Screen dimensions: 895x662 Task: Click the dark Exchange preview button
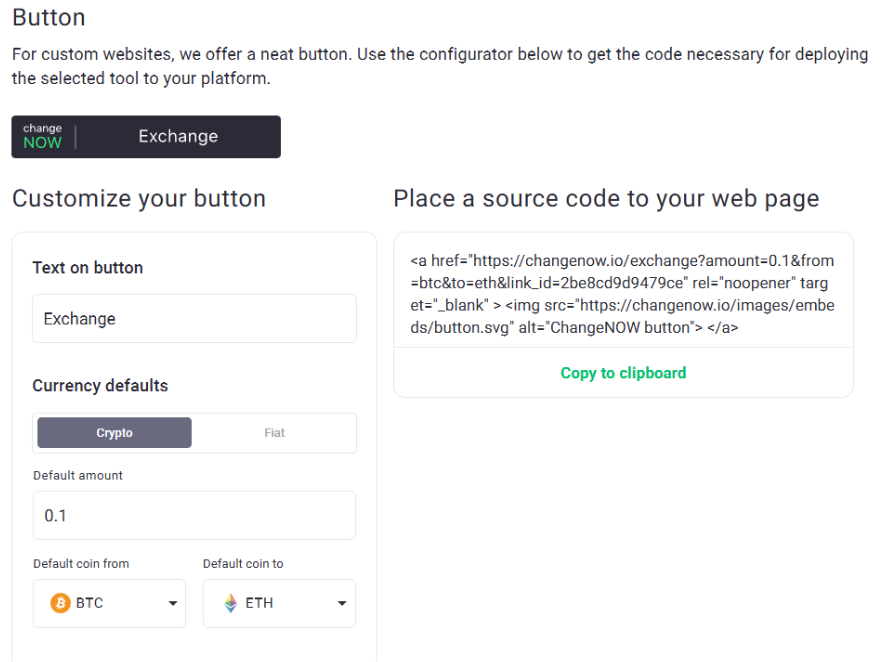tap(146, 137)
